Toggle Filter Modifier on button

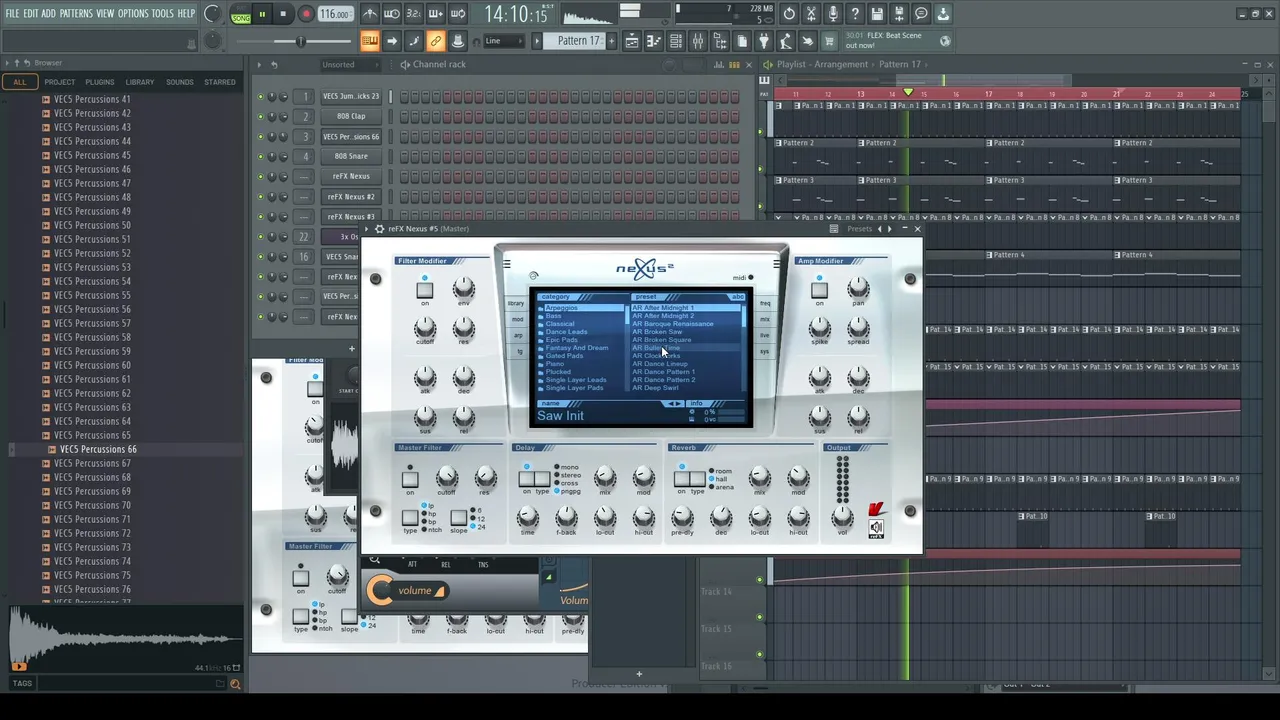pyautogui.click(x=424, y=289)
